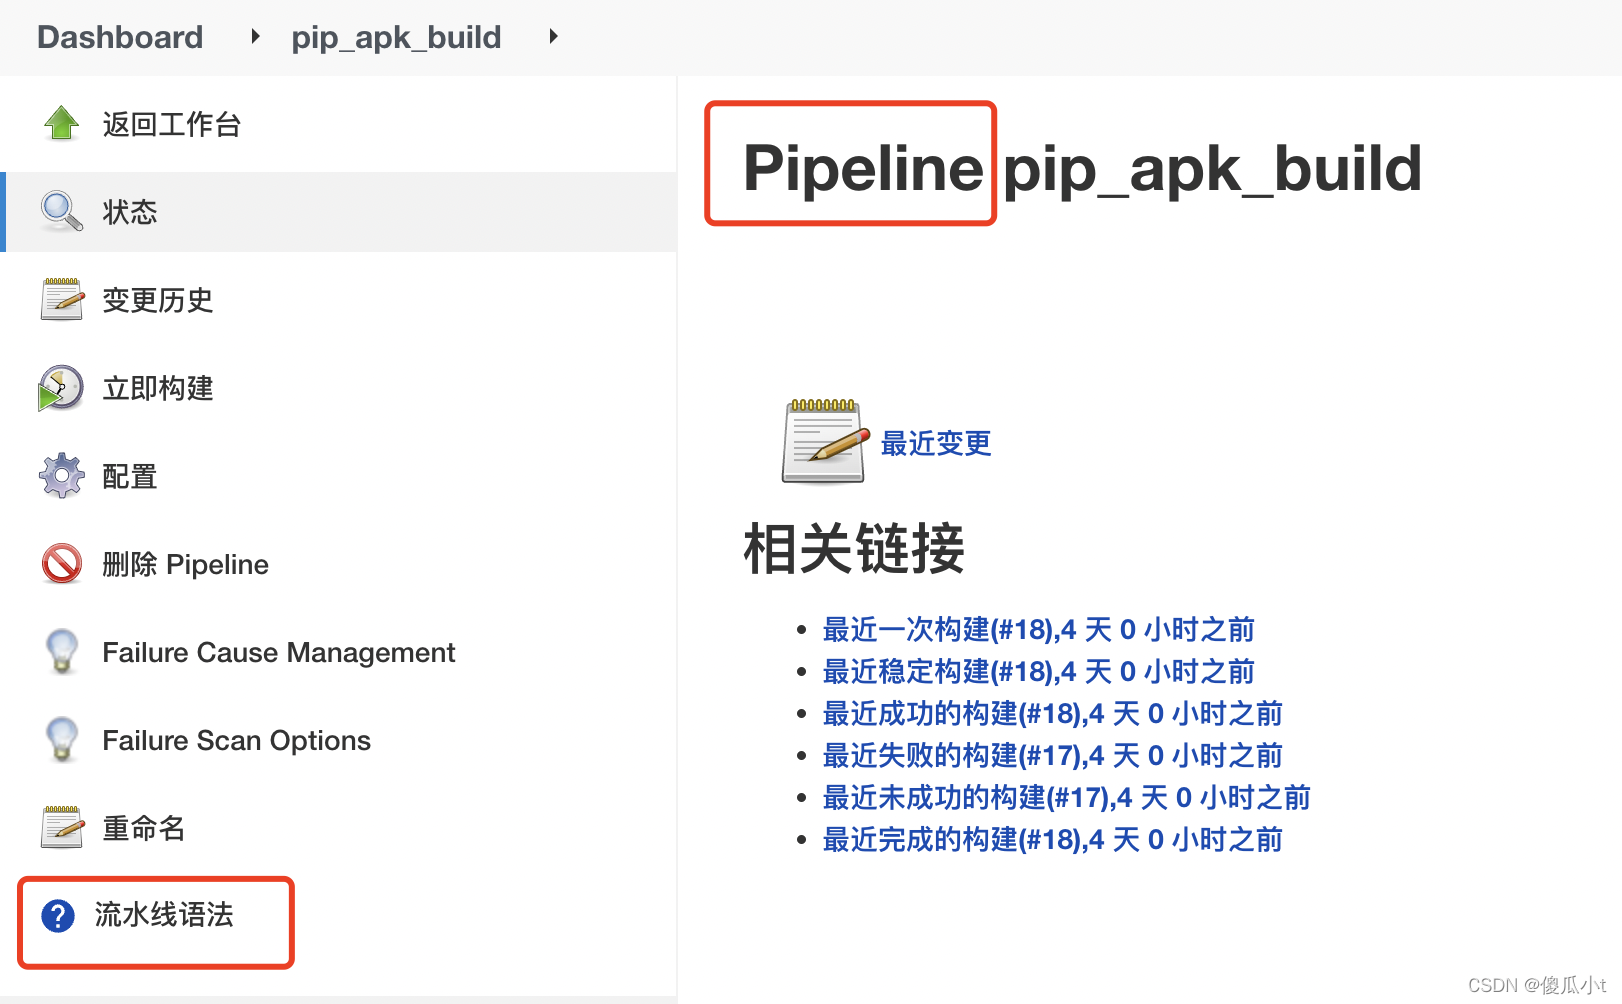Go to Dashboard in the breadcrumb
The height and width of the screenshot is (1004, 1622).
[120, 37]
